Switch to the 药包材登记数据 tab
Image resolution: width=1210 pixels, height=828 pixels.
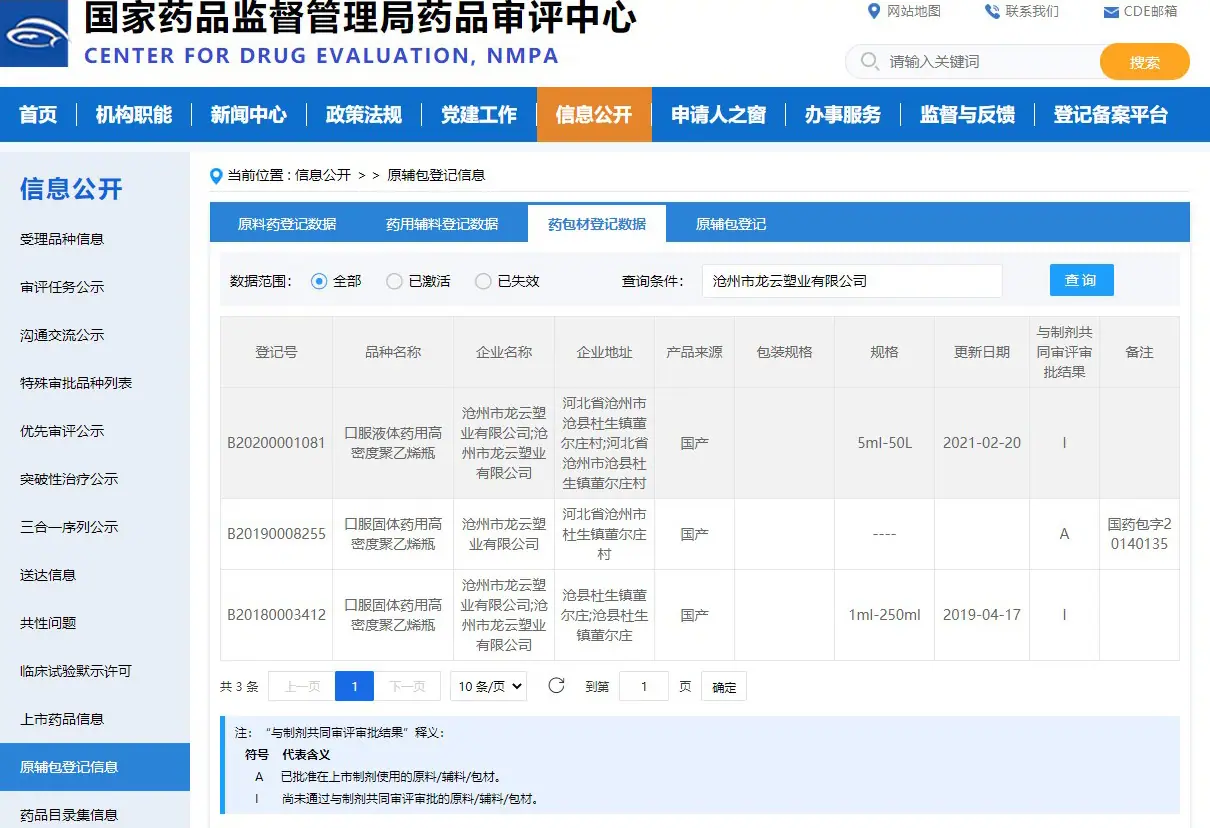coord(597,224)
